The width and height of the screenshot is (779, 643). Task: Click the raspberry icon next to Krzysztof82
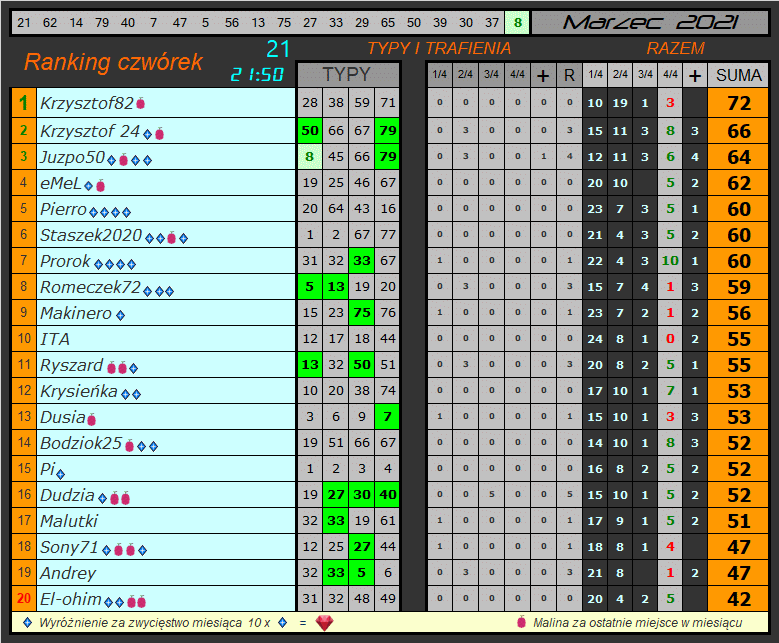141,103
